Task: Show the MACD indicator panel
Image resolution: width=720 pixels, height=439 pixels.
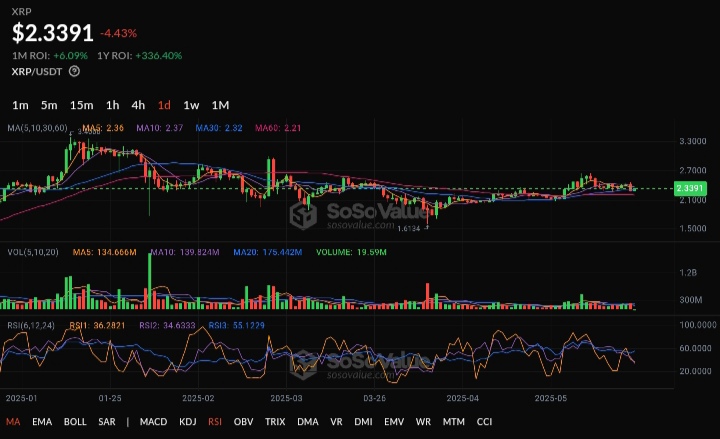Action: tap(153, 422)
